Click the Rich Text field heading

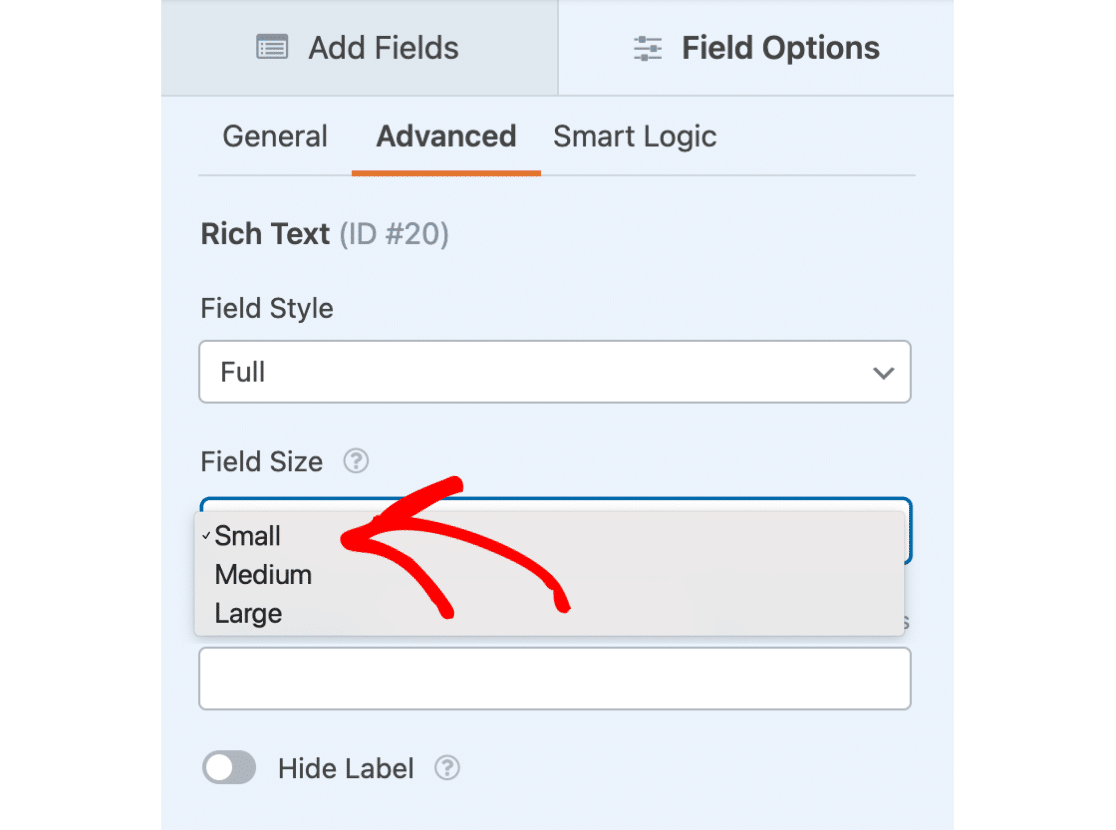point(265,234)
